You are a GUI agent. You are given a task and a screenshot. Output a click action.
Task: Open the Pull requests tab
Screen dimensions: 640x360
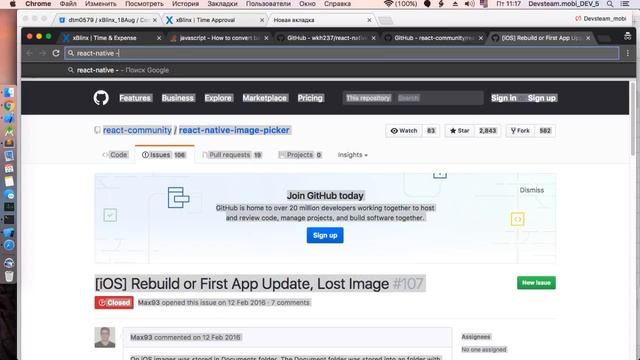[x=232, y=155]
